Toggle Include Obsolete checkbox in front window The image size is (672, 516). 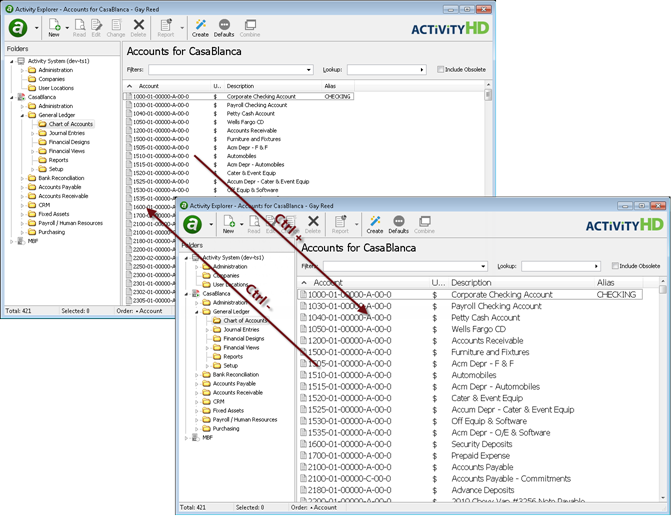click(615, 266)
